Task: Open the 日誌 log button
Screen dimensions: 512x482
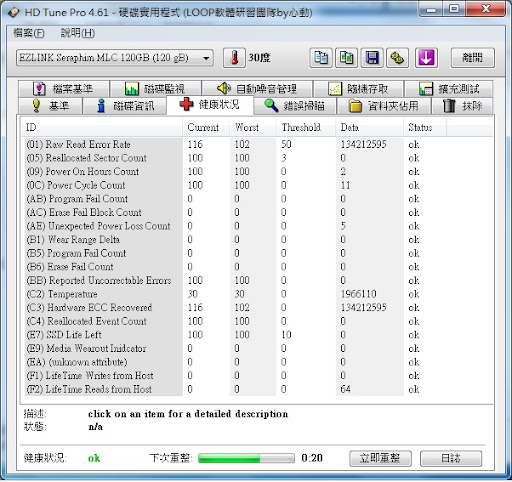Action: (451, 458)
